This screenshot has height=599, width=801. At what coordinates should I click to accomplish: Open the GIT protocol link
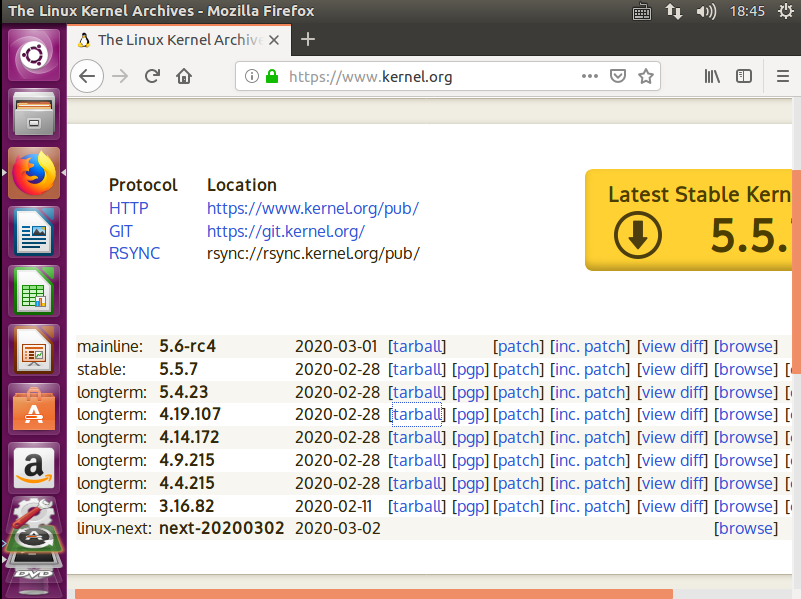click(121, 231)
